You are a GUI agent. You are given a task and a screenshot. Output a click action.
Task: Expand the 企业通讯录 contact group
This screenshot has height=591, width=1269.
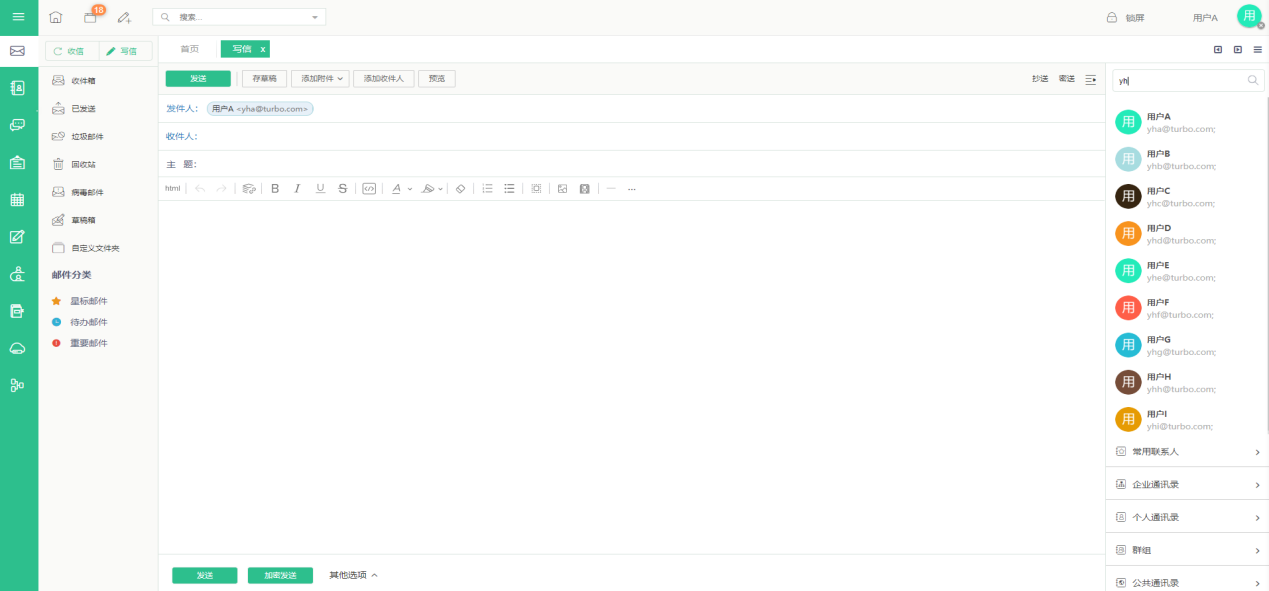coord(1187,485)
